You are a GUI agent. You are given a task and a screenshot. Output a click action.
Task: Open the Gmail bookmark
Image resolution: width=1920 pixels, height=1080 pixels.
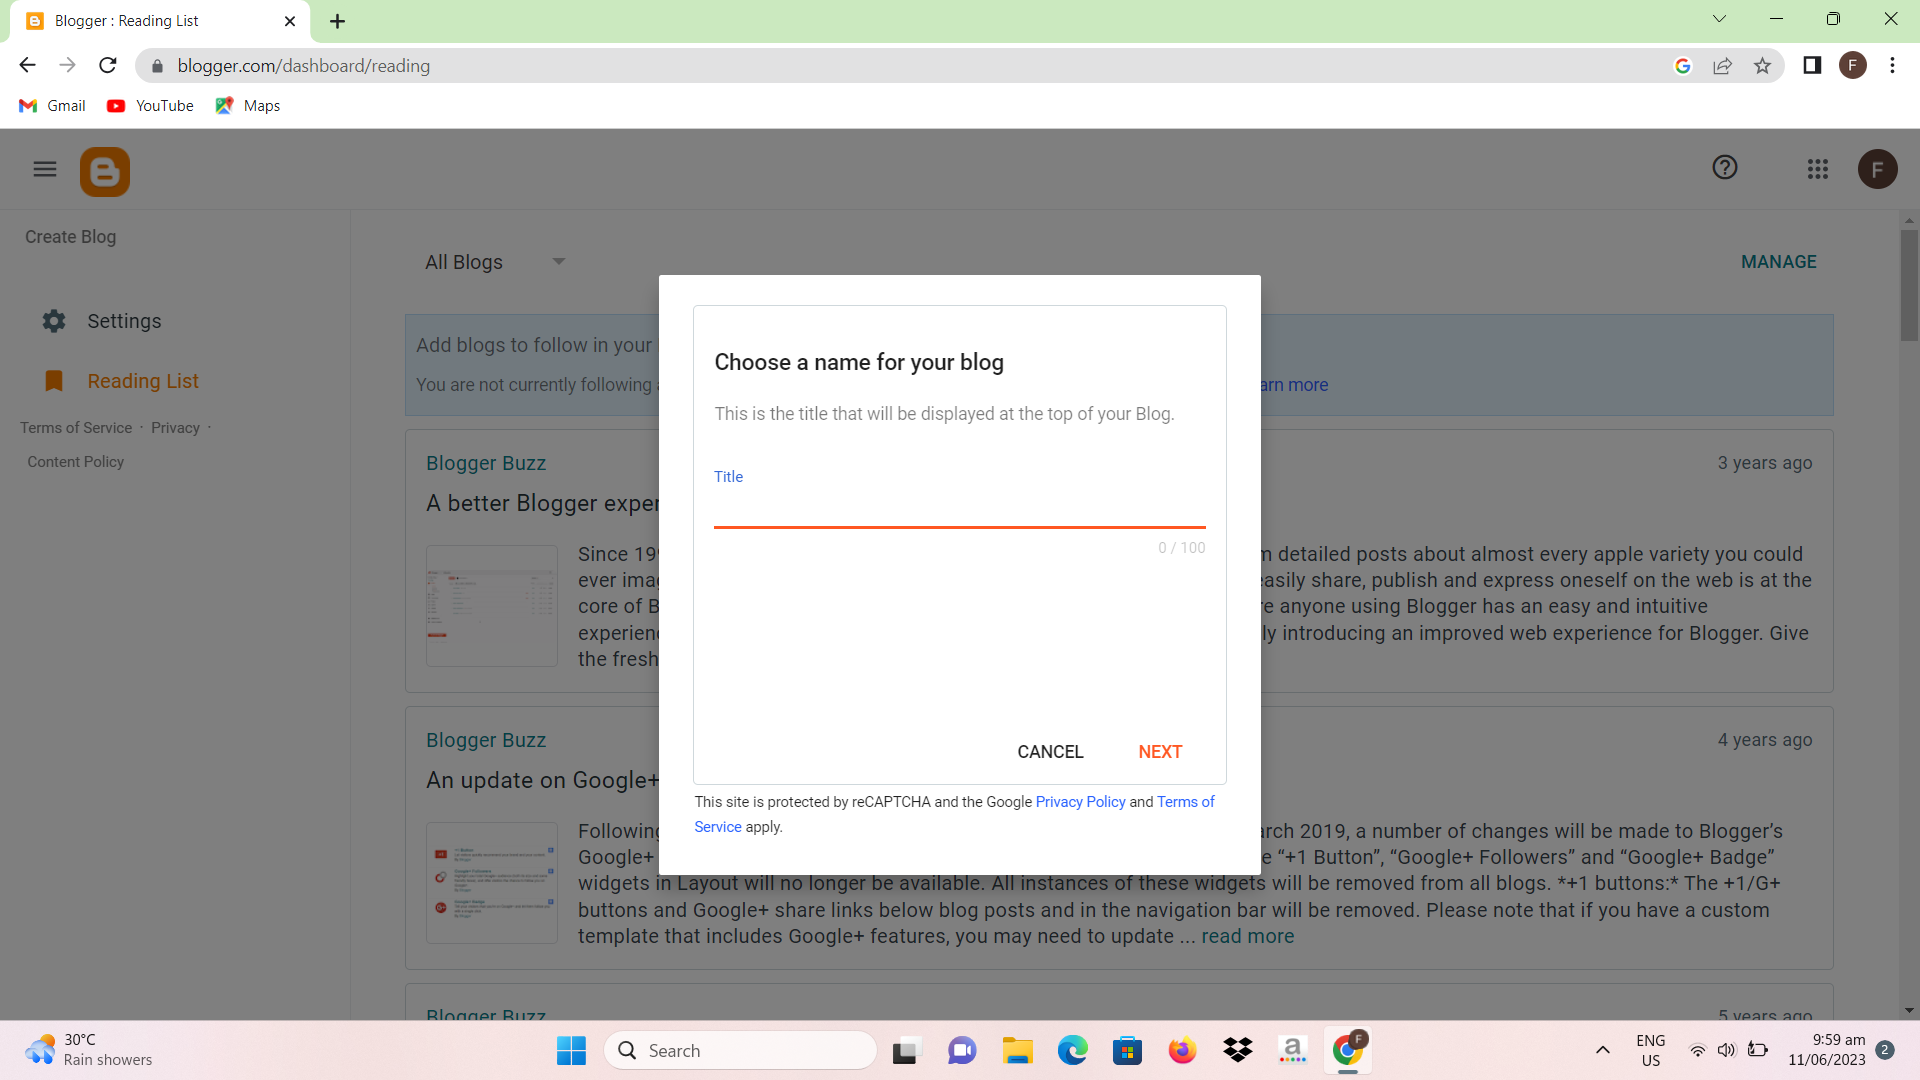point(53,106)
